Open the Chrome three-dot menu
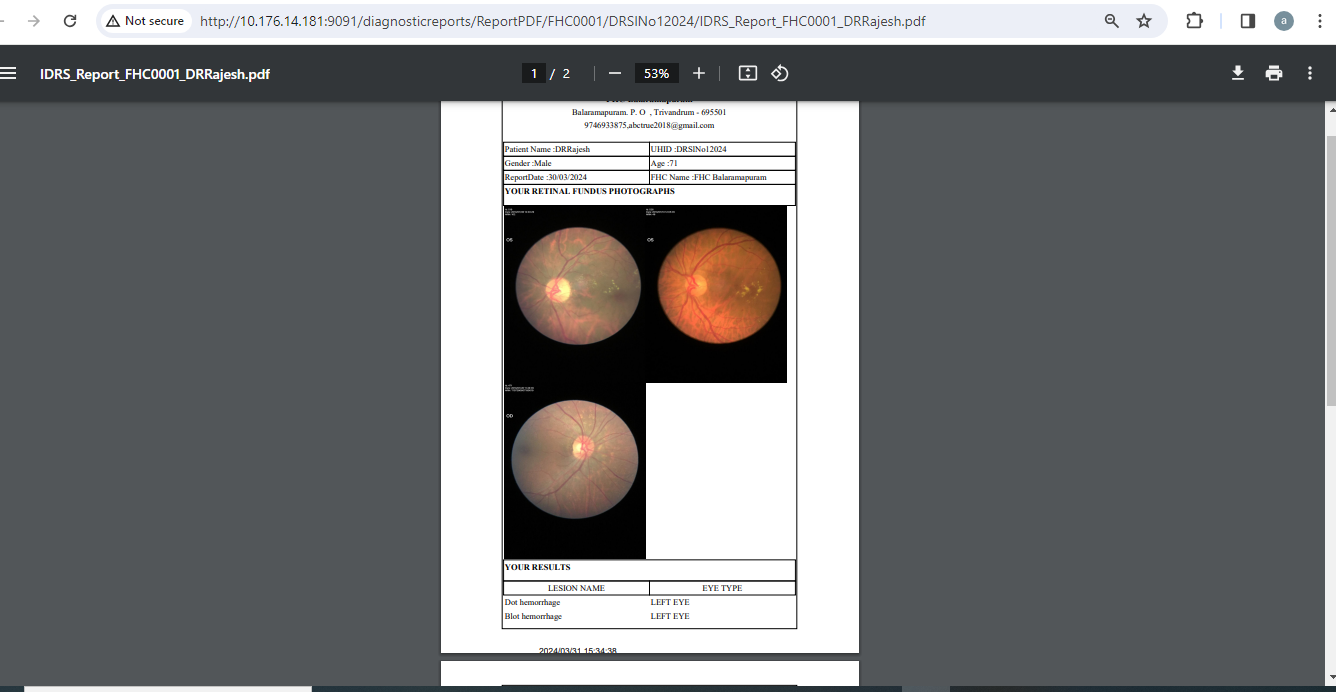Screen dimensions: 1336x692 (1318, 21)
